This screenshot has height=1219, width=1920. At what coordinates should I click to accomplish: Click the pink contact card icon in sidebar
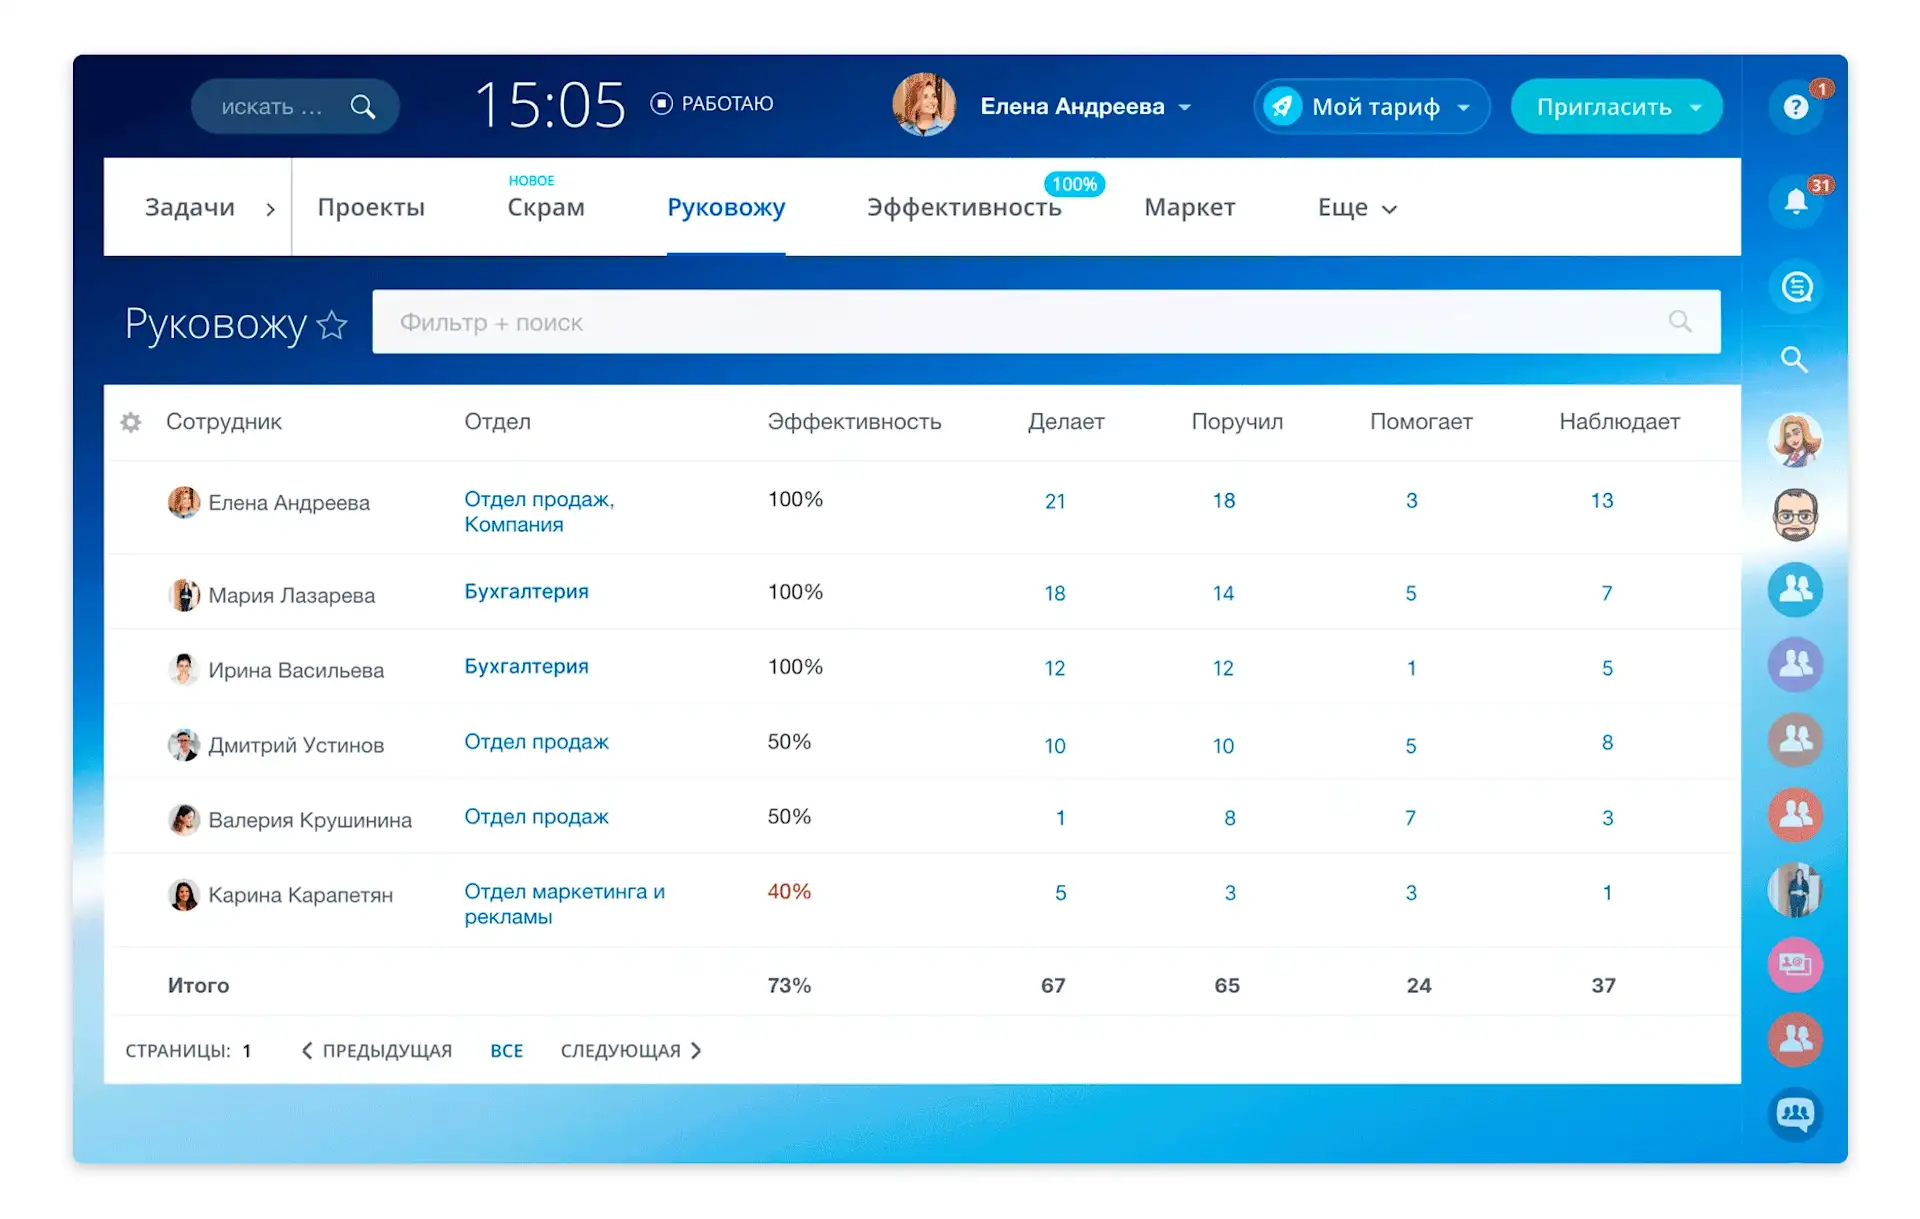(x=1795, y=965)
